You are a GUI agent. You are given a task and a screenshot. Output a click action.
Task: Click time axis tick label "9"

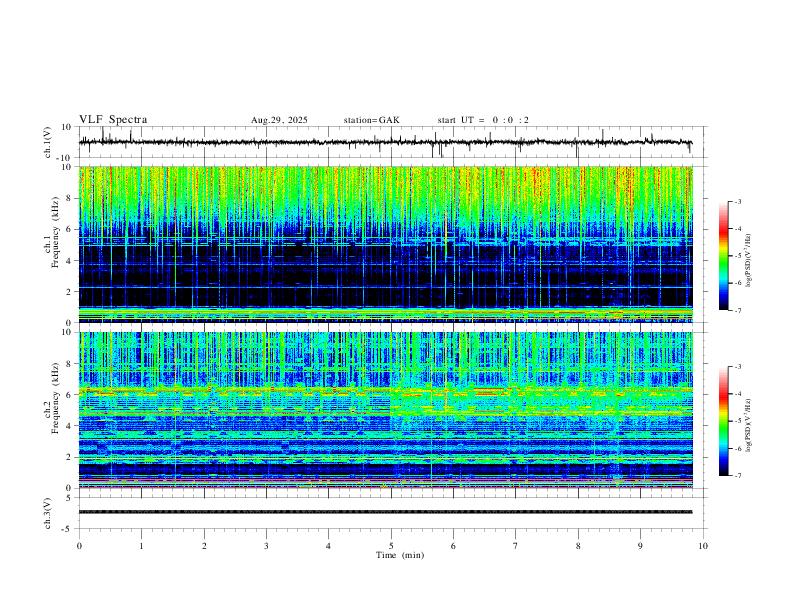640,546
